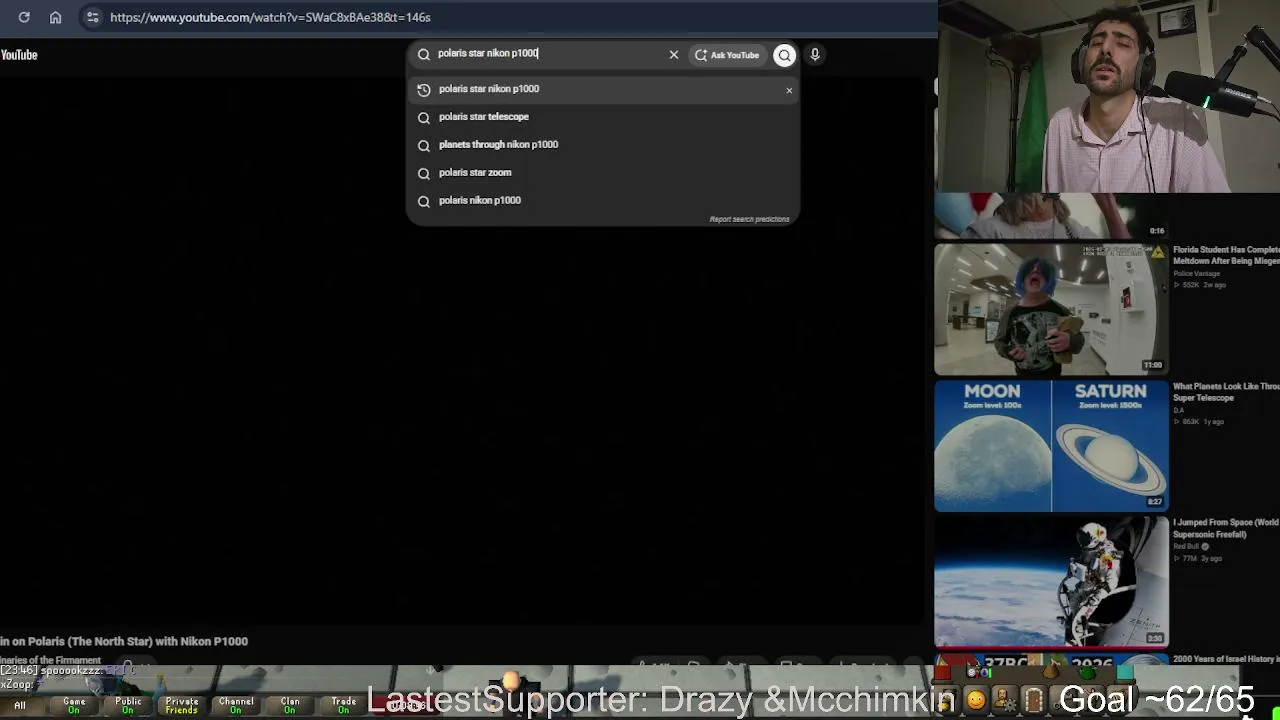The height and width of the screenshot is (720, 1280).
Task: Go to the browser home page icon
Action: coord(56,17)
